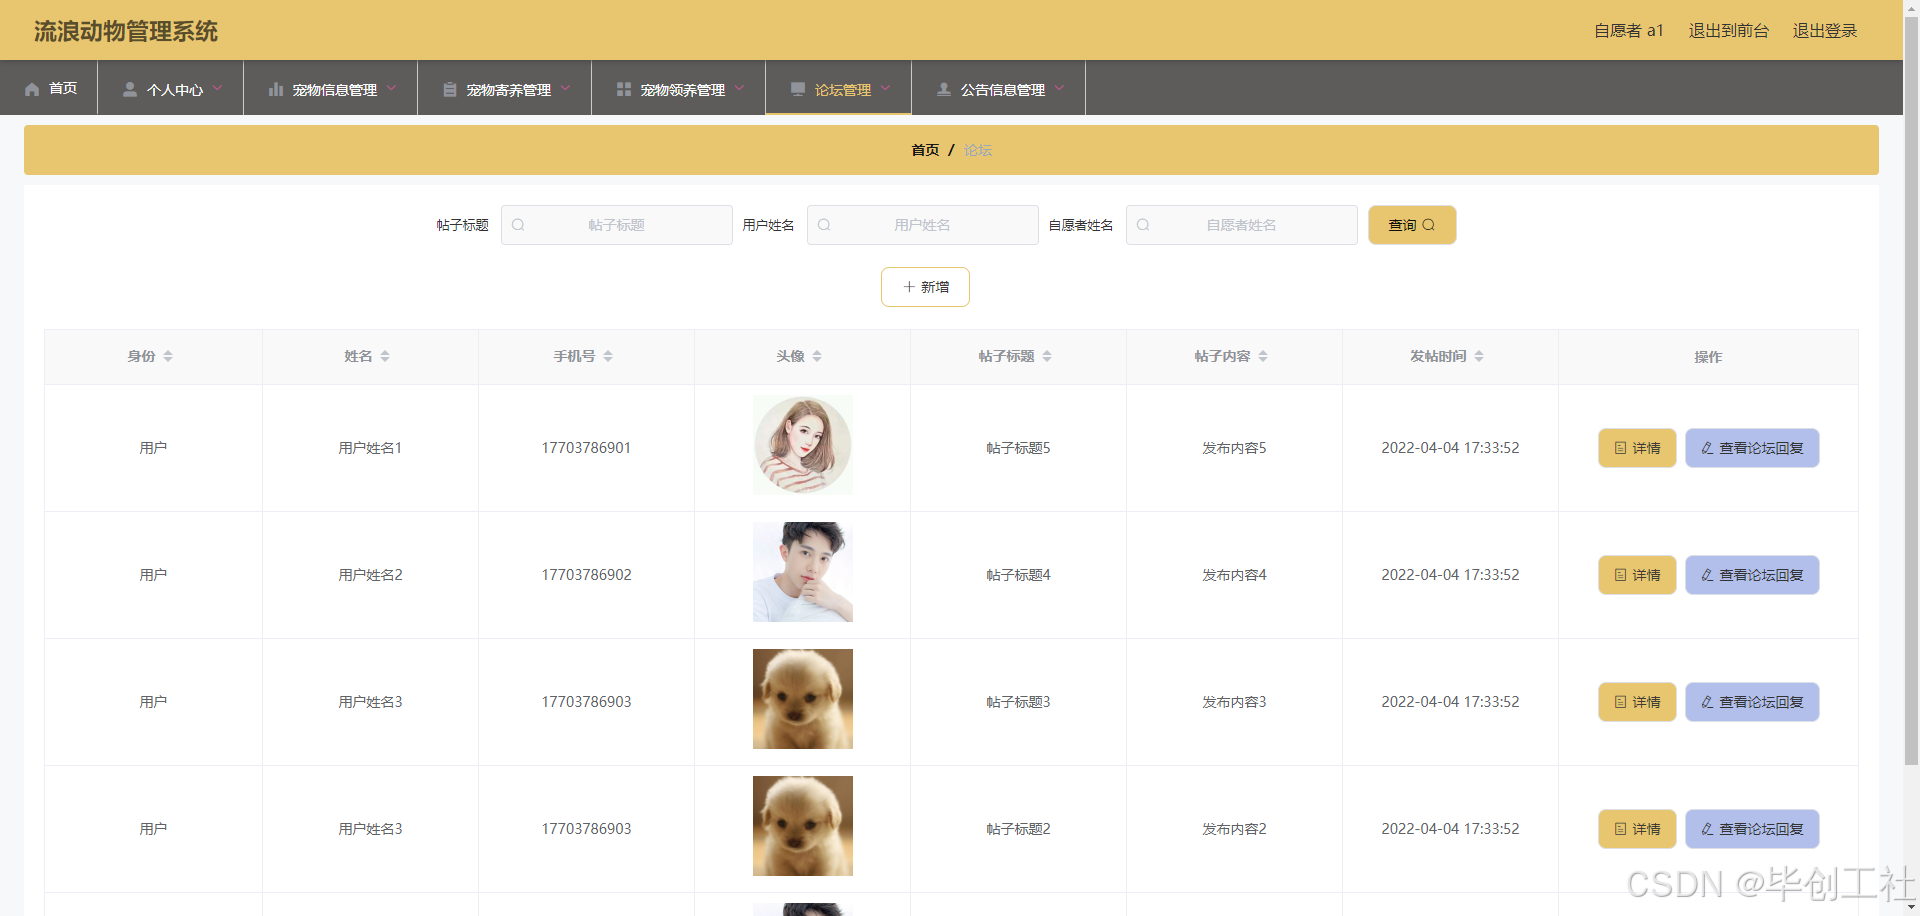The height and width of the screenshot is (916, 1920).
Task: Open the 个人中心 menu
Action: (x=171, y=88)
